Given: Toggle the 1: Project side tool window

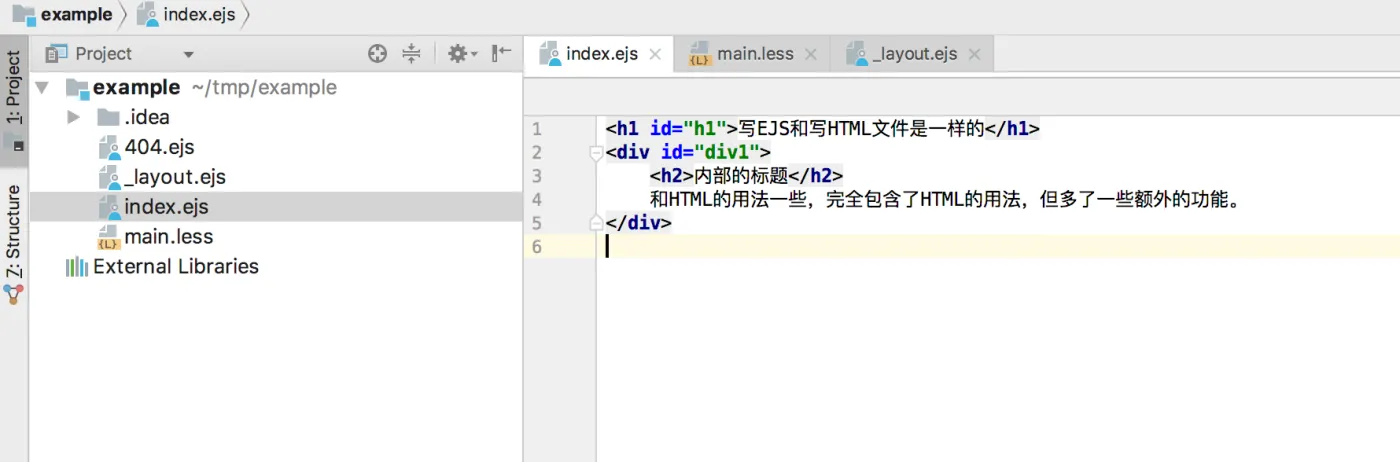Looking at the screenshot, I should click(14, 88).
